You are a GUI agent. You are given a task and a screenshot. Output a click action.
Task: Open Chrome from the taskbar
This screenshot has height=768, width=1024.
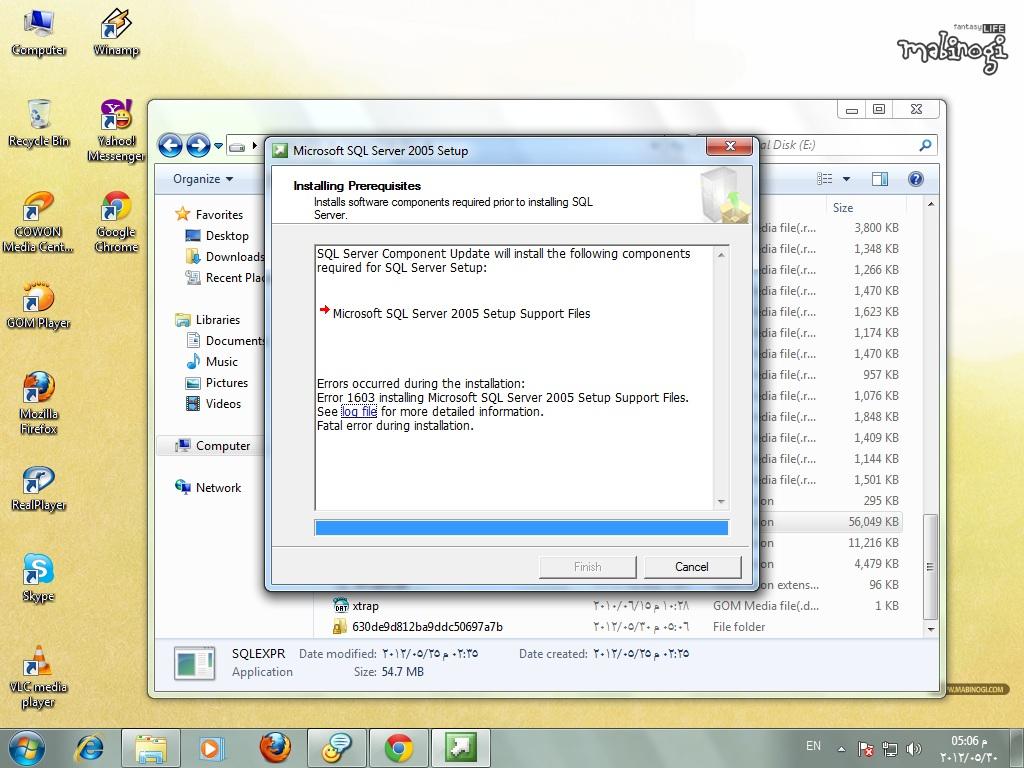coord(398,748)
